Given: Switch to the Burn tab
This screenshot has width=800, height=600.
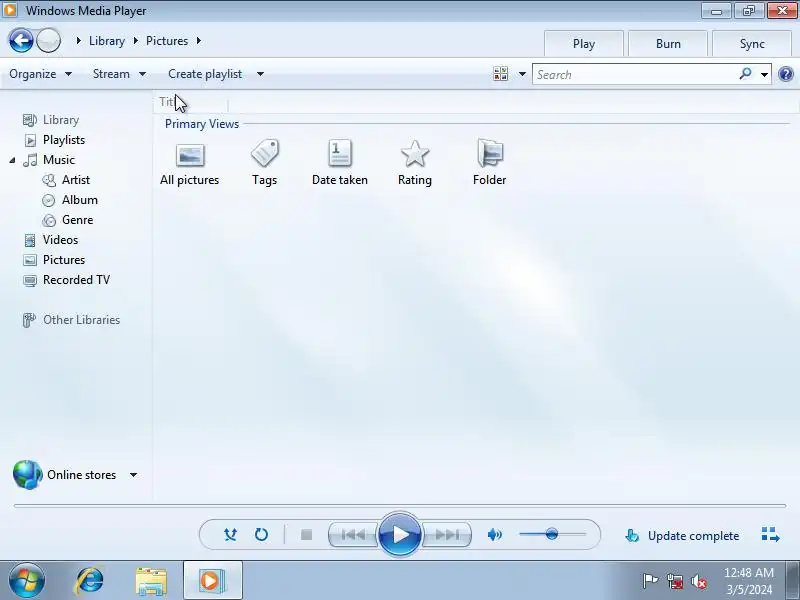Looking at the screenshot, I should (668, 44).
